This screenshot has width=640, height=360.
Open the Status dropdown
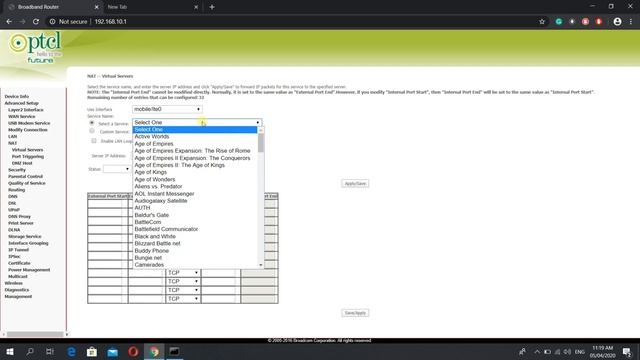(117, 169)
